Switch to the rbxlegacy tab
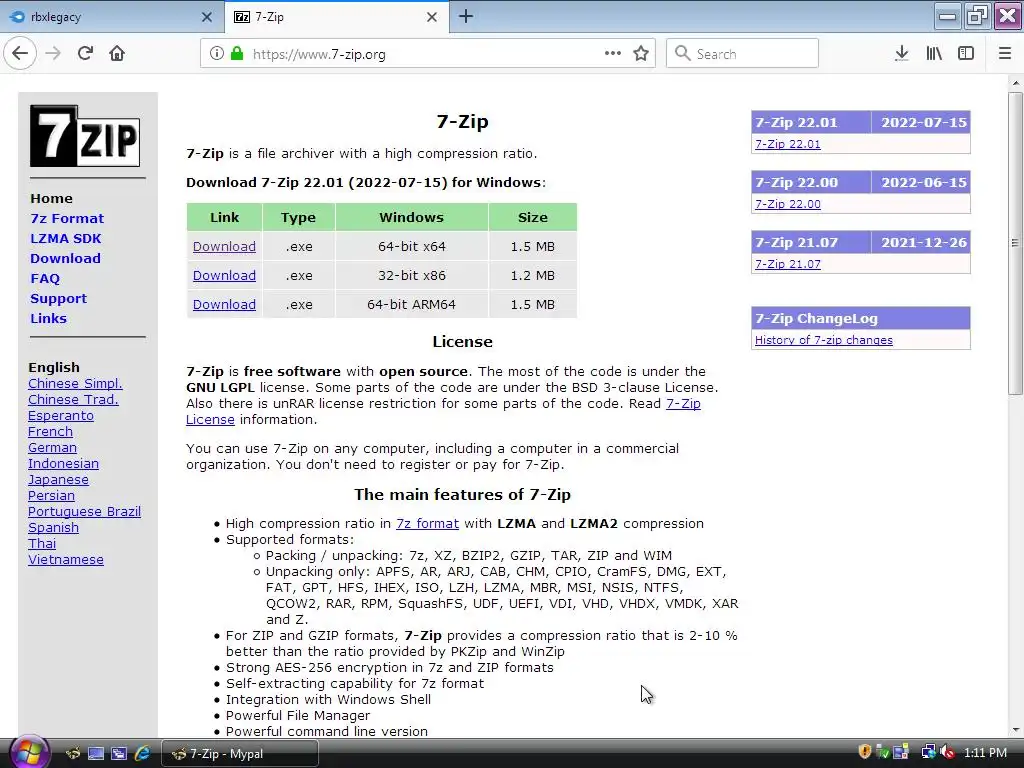The image size is (1024, 768). tap(111, 17)
